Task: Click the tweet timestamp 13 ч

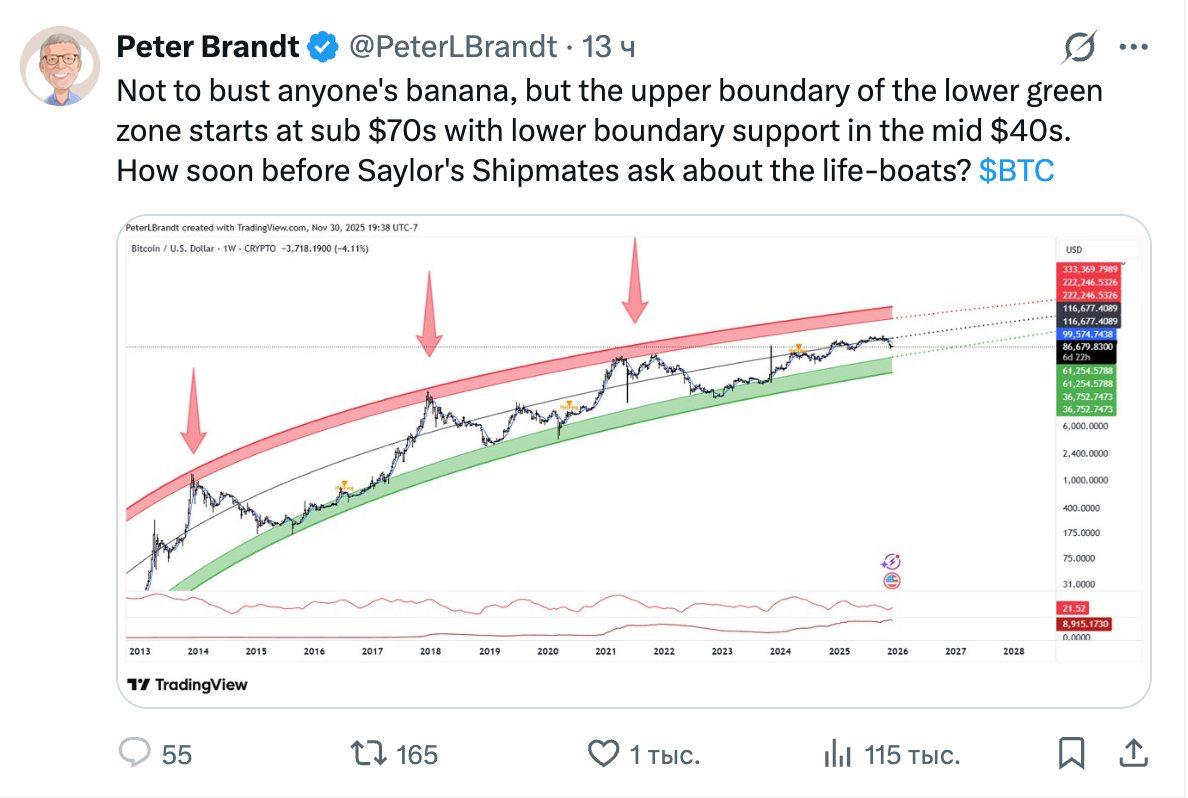Action: pyautogui.click(x=607, y=46)
